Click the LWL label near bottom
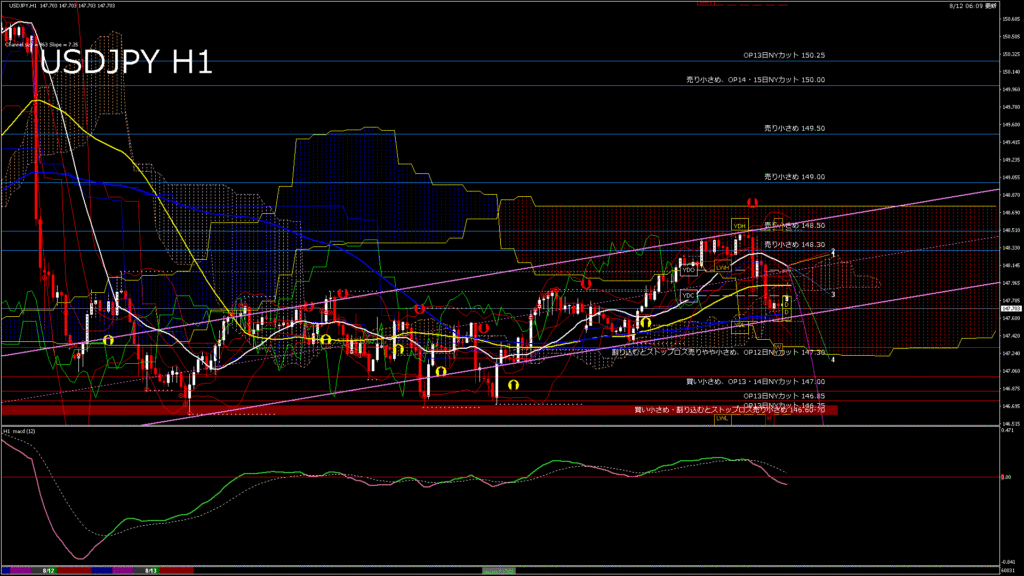1024x576 pixels. pos(721,418)
